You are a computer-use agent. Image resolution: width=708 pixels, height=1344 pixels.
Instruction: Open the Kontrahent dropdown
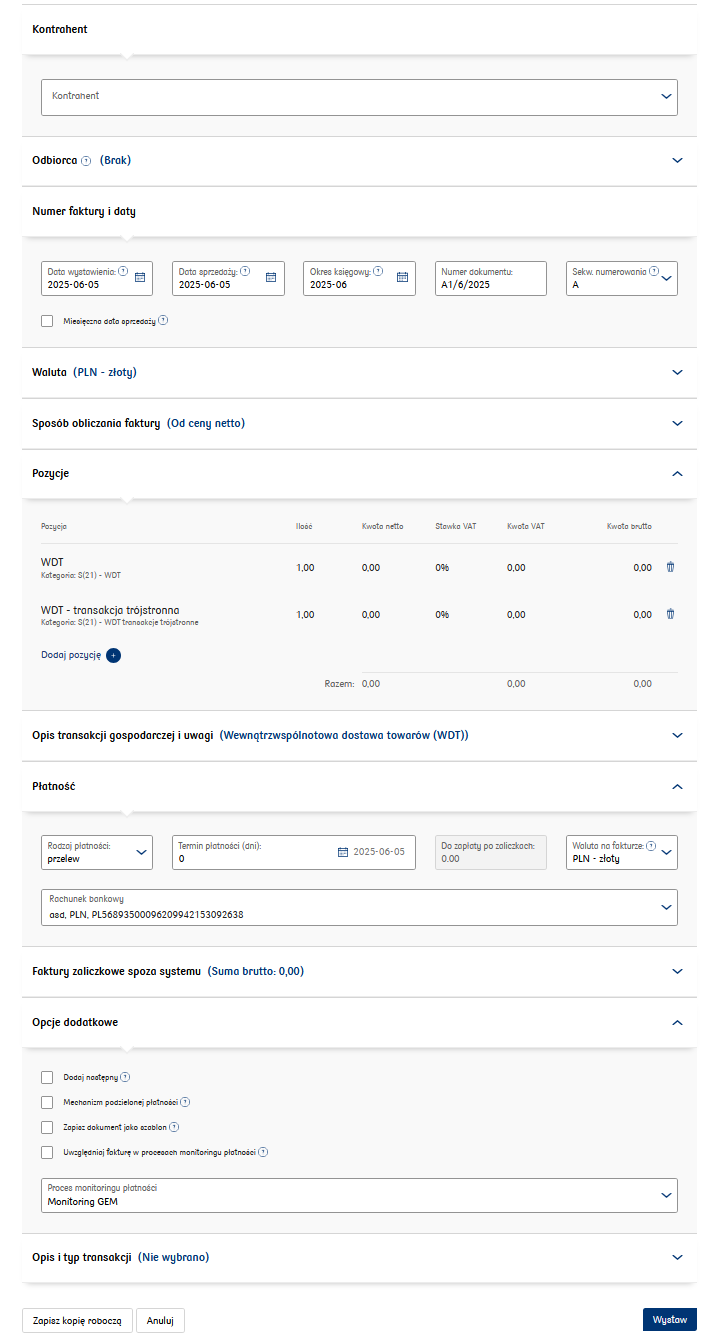click(x=359, y=97)
